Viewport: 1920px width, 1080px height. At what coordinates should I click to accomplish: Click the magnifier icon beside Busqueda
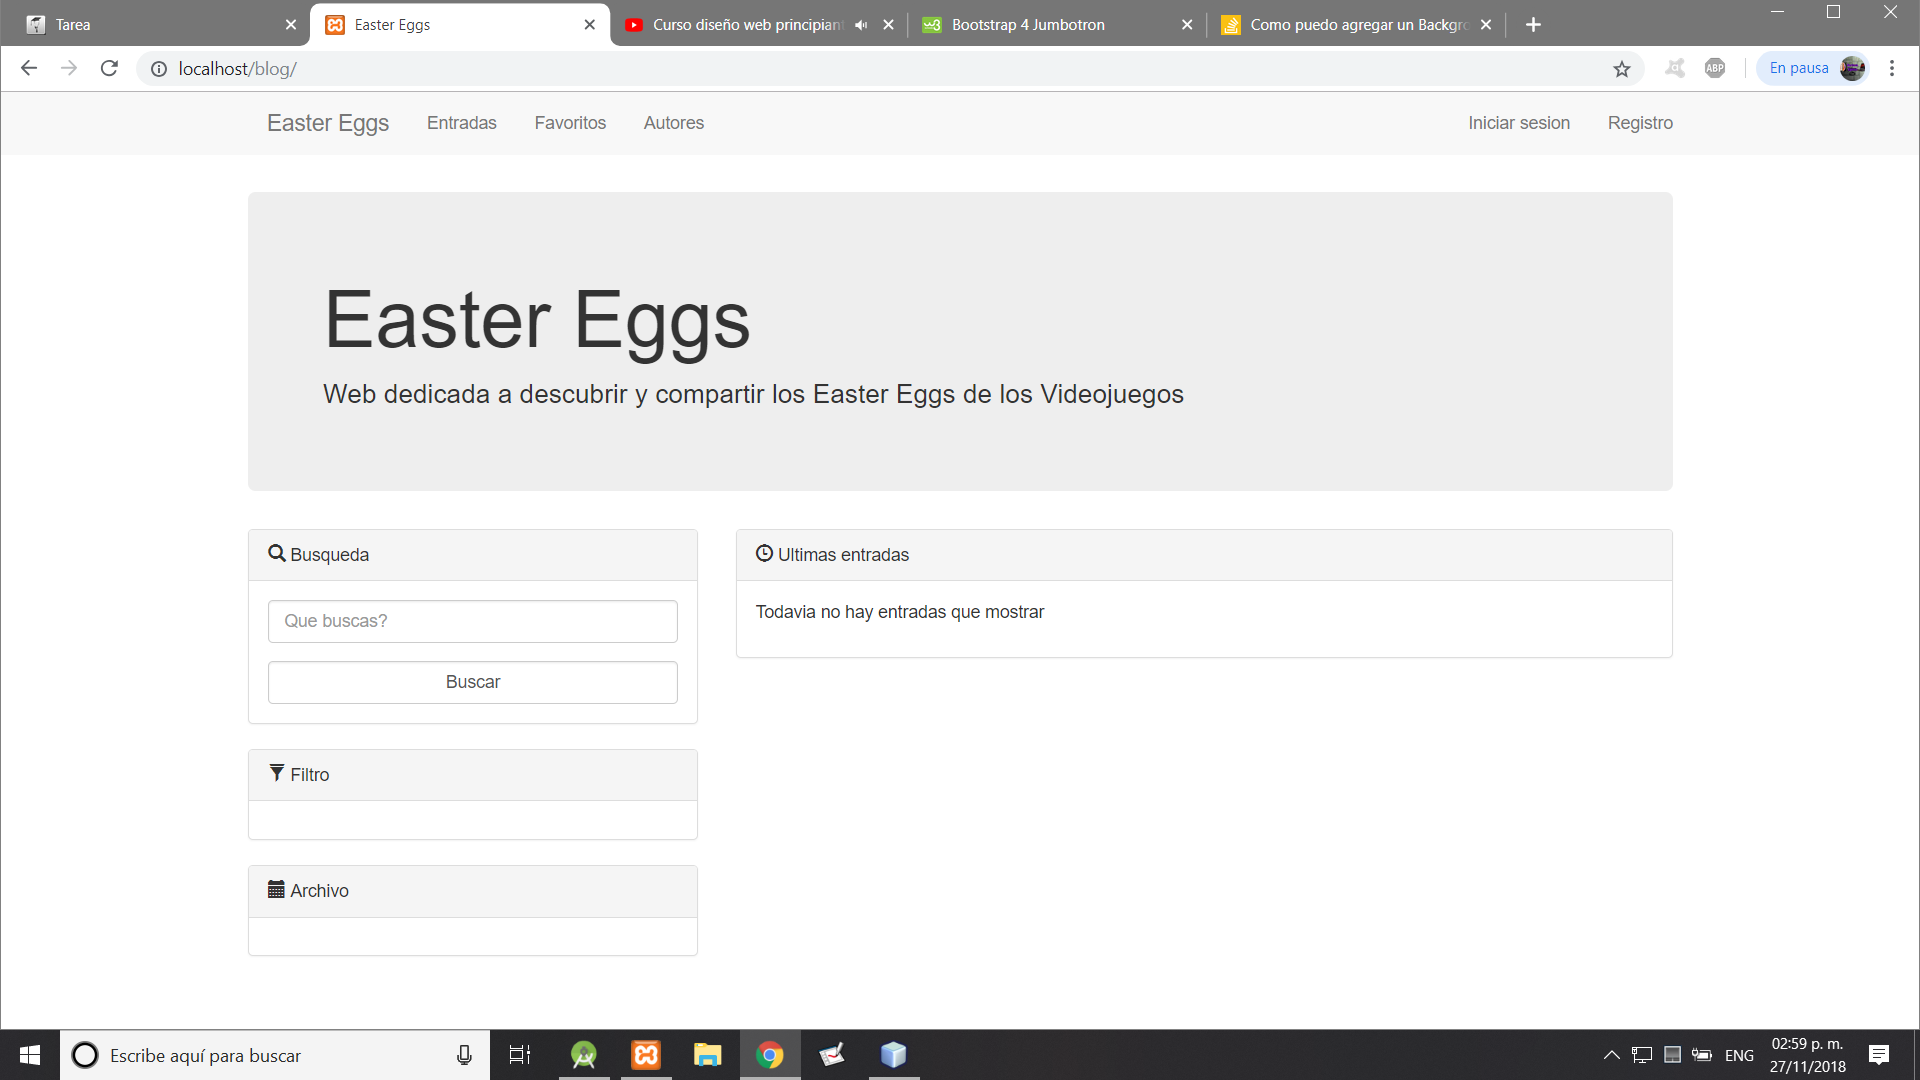coord(277,553)
